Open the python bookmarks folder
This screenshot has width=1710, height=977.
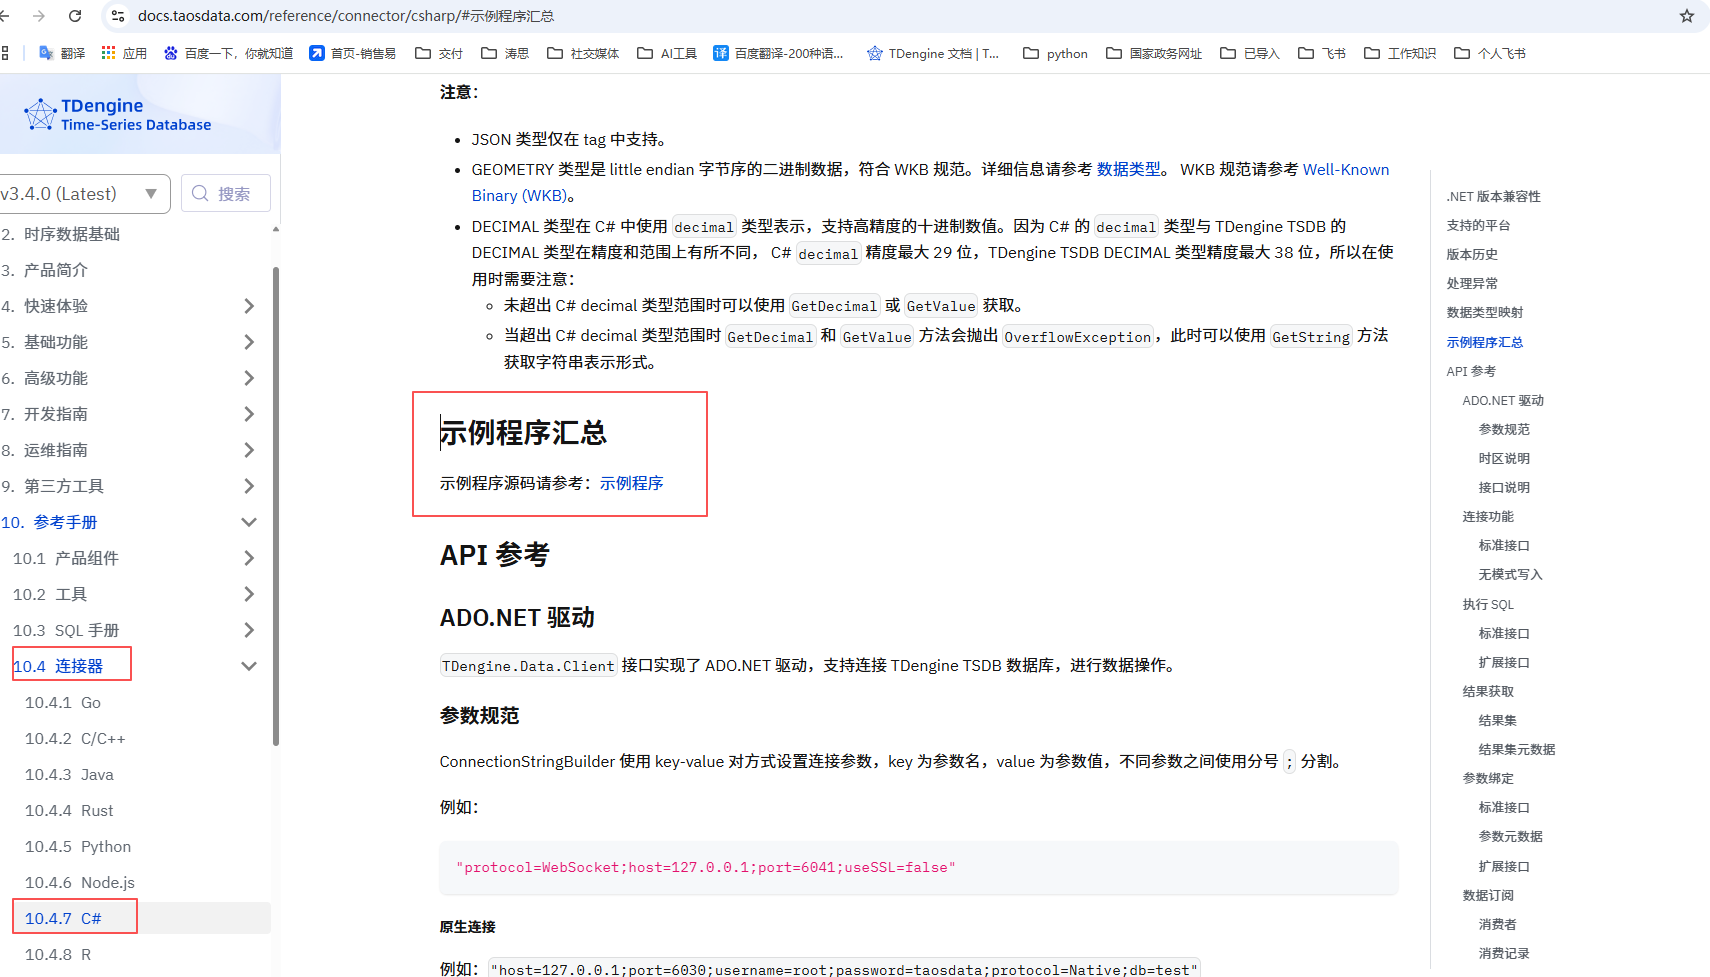(1056, 54)
